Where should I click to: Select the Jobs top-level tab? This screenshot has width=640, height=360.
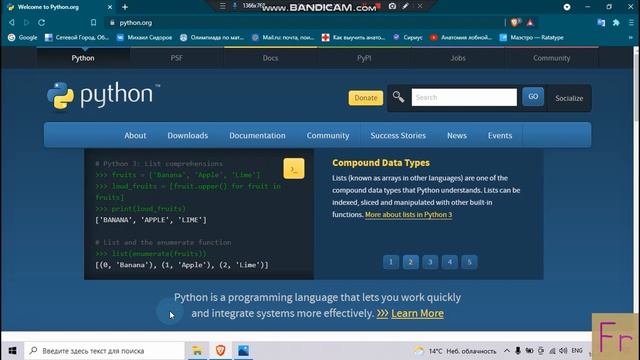coord(458,58)
